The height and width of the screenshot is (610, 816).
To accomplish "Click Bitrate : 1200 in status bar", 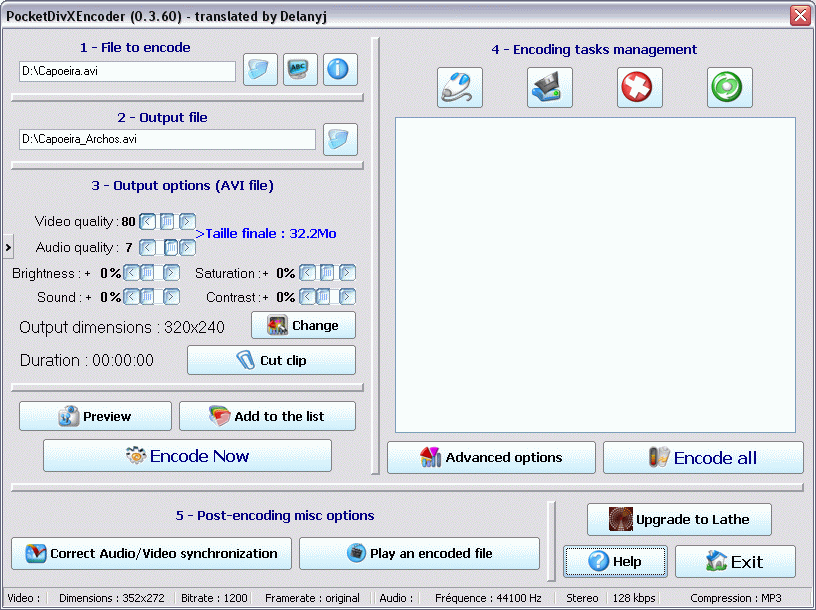I will 214,598.
